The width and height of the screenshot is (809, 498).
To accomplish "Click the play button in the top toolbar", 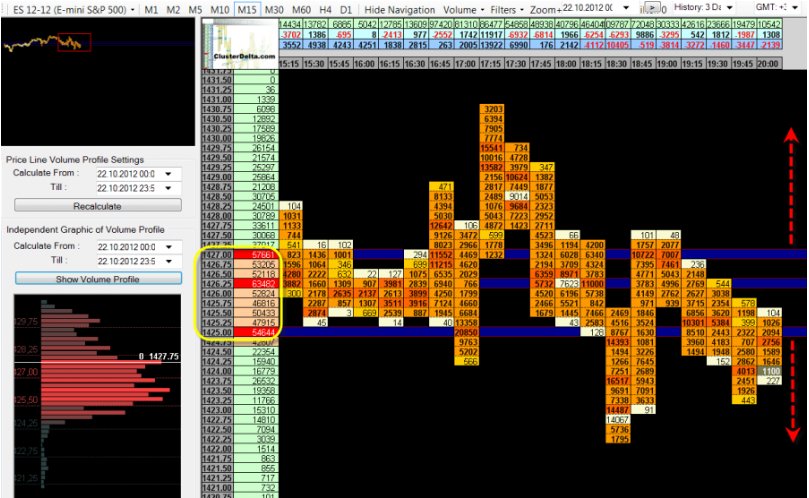I will click(652, 8).
